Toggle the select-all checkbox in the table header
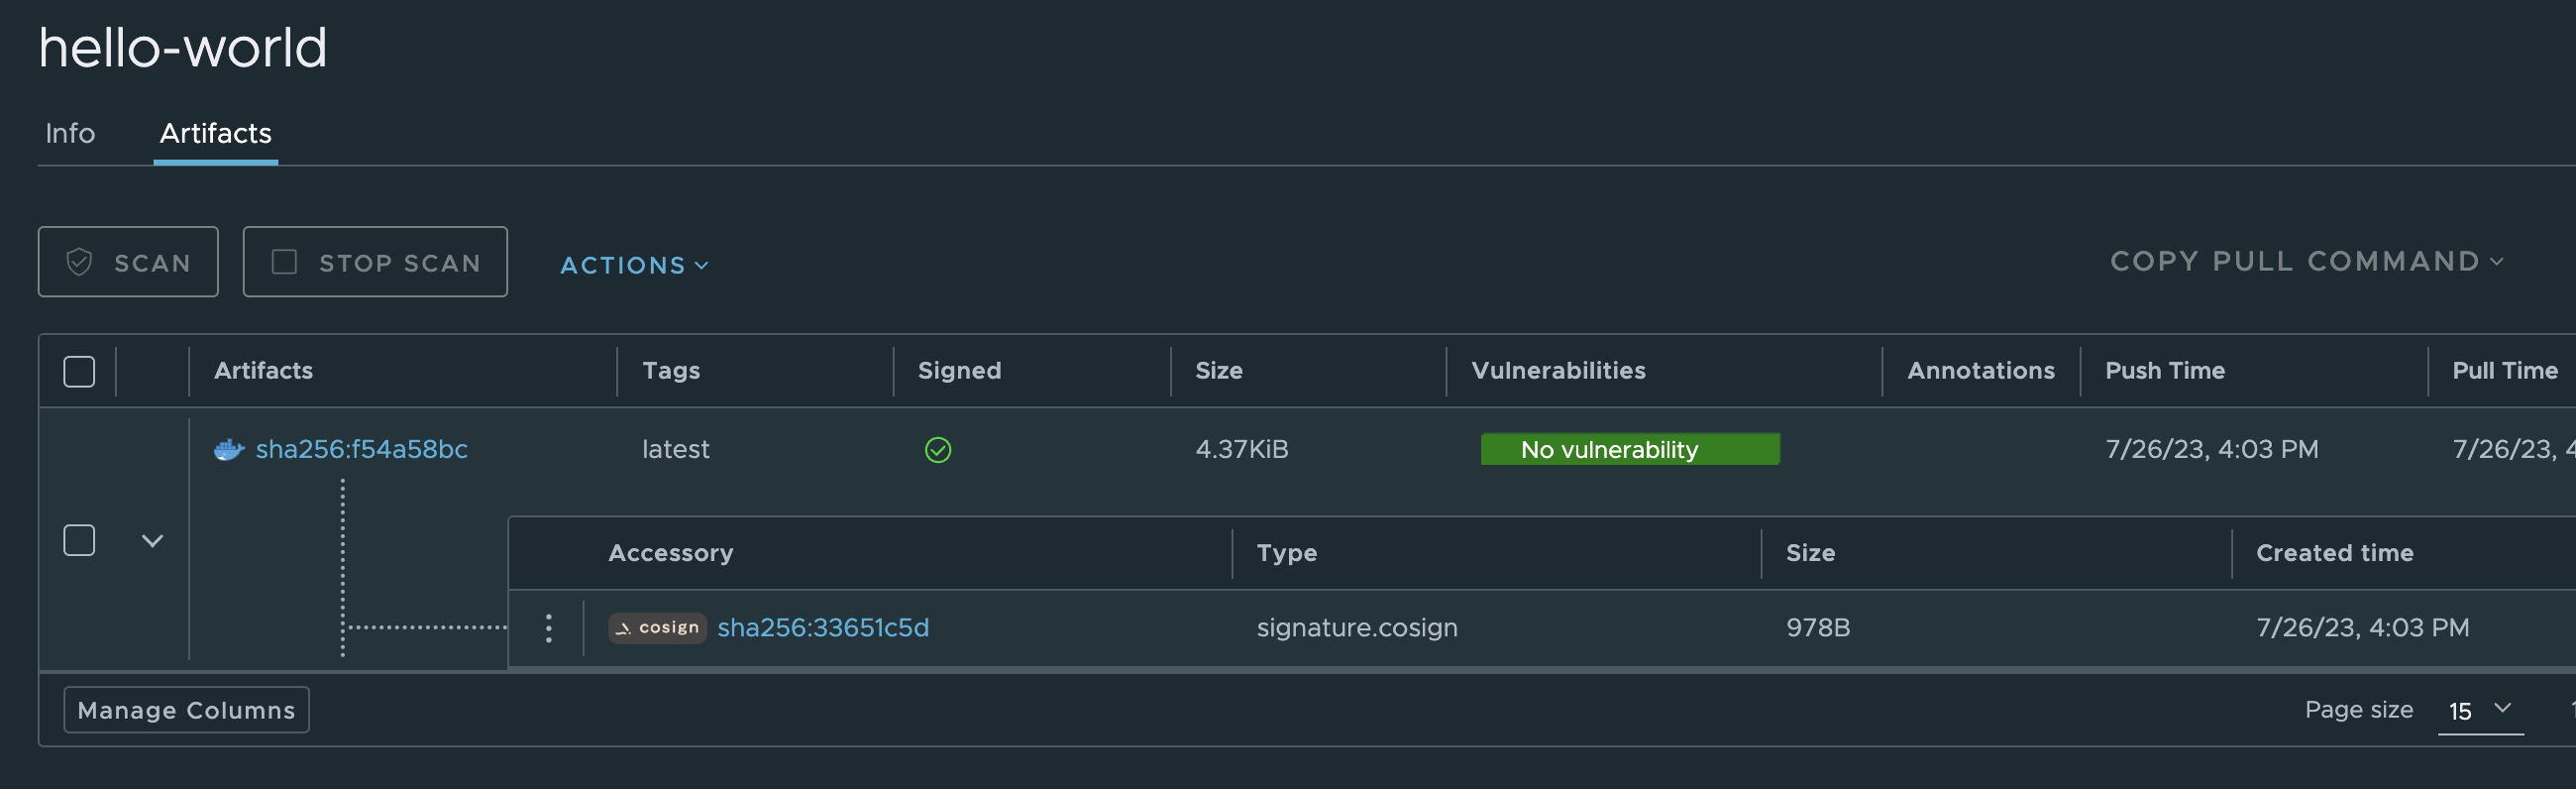Screen dimensions: 2576x789 click(79, 370)
